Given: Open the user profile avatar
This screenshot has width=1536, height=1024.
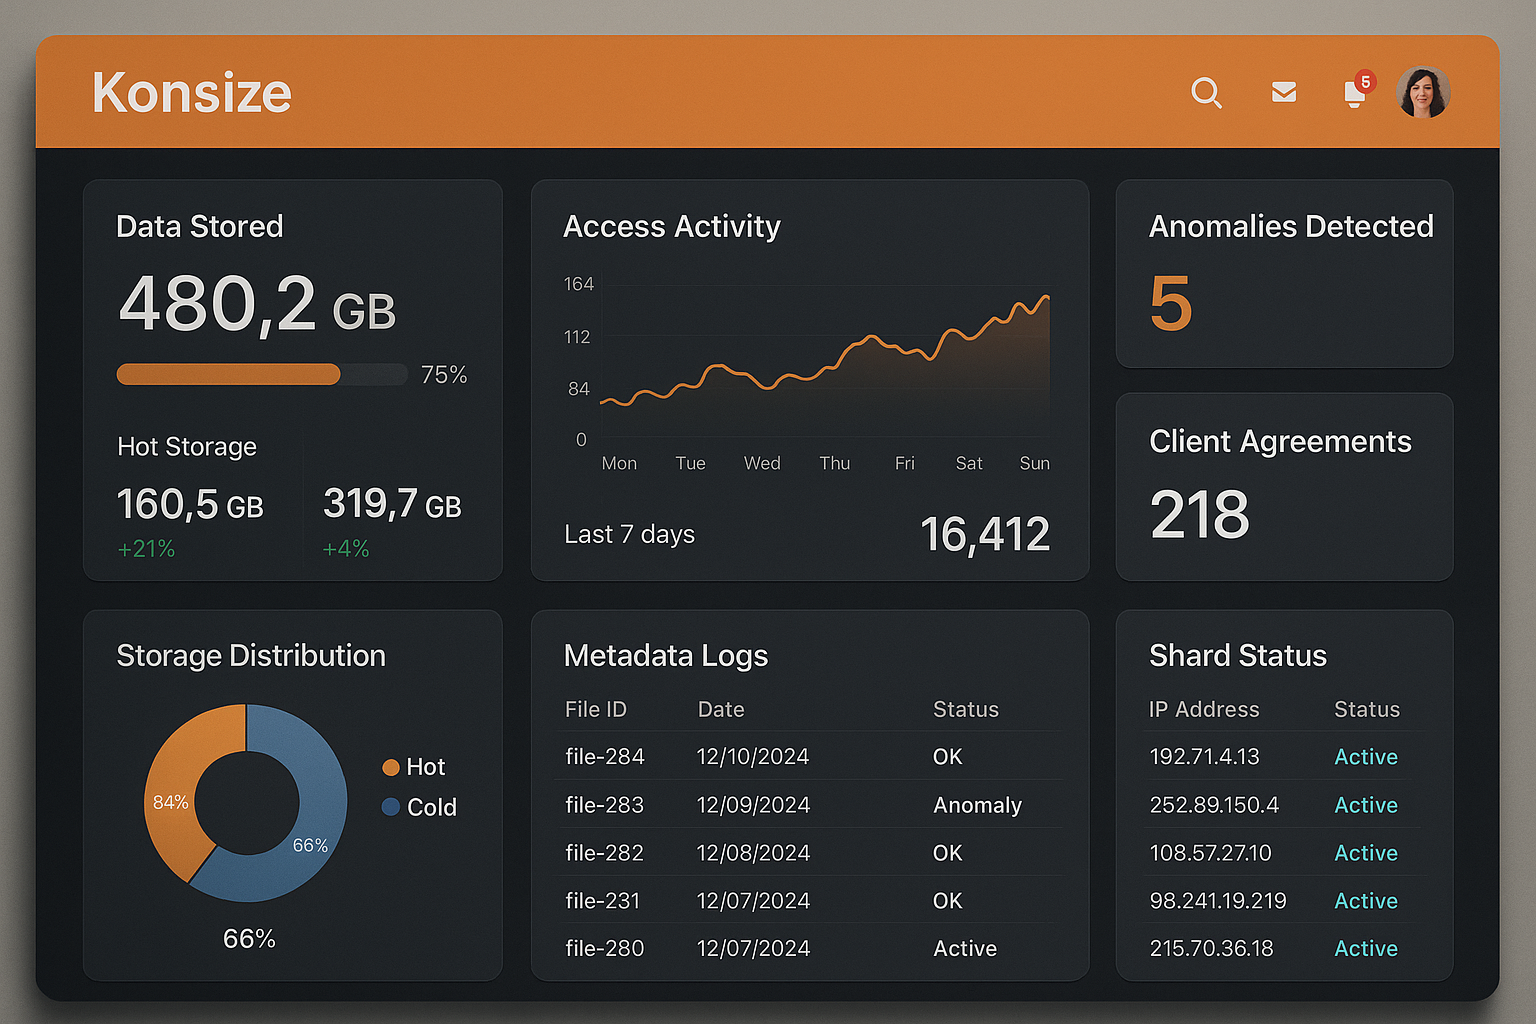Looking at the screenshot, I should [x=1423, y=93].
